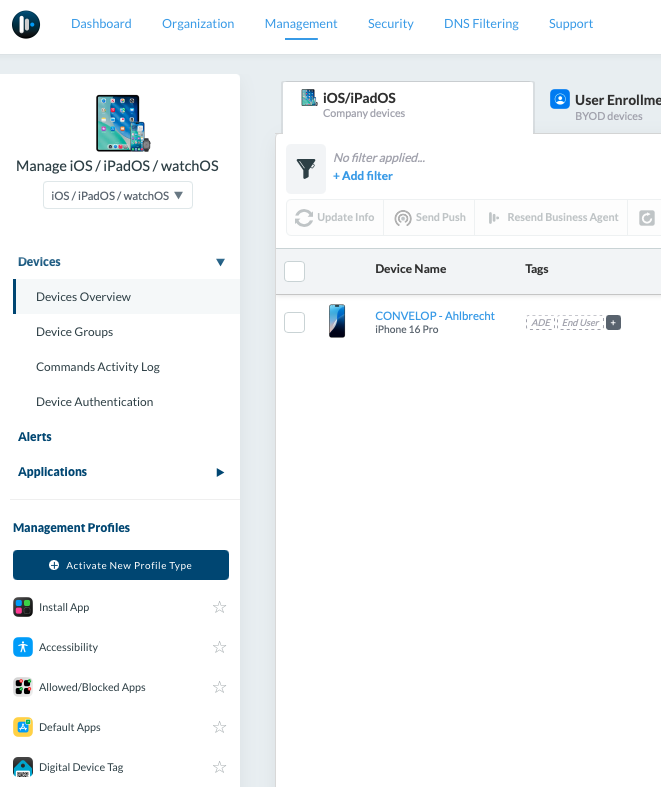Star the Install App profile as favorite

(219, 607)
